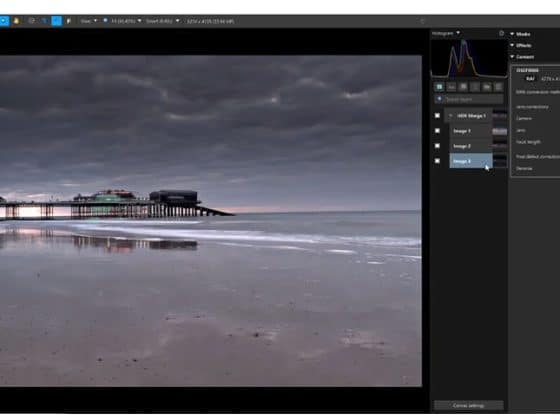Screen dimensions: 560x420
Task: Collapse the HDR Merge 1 group arrow
Action: tap(450, 116)
